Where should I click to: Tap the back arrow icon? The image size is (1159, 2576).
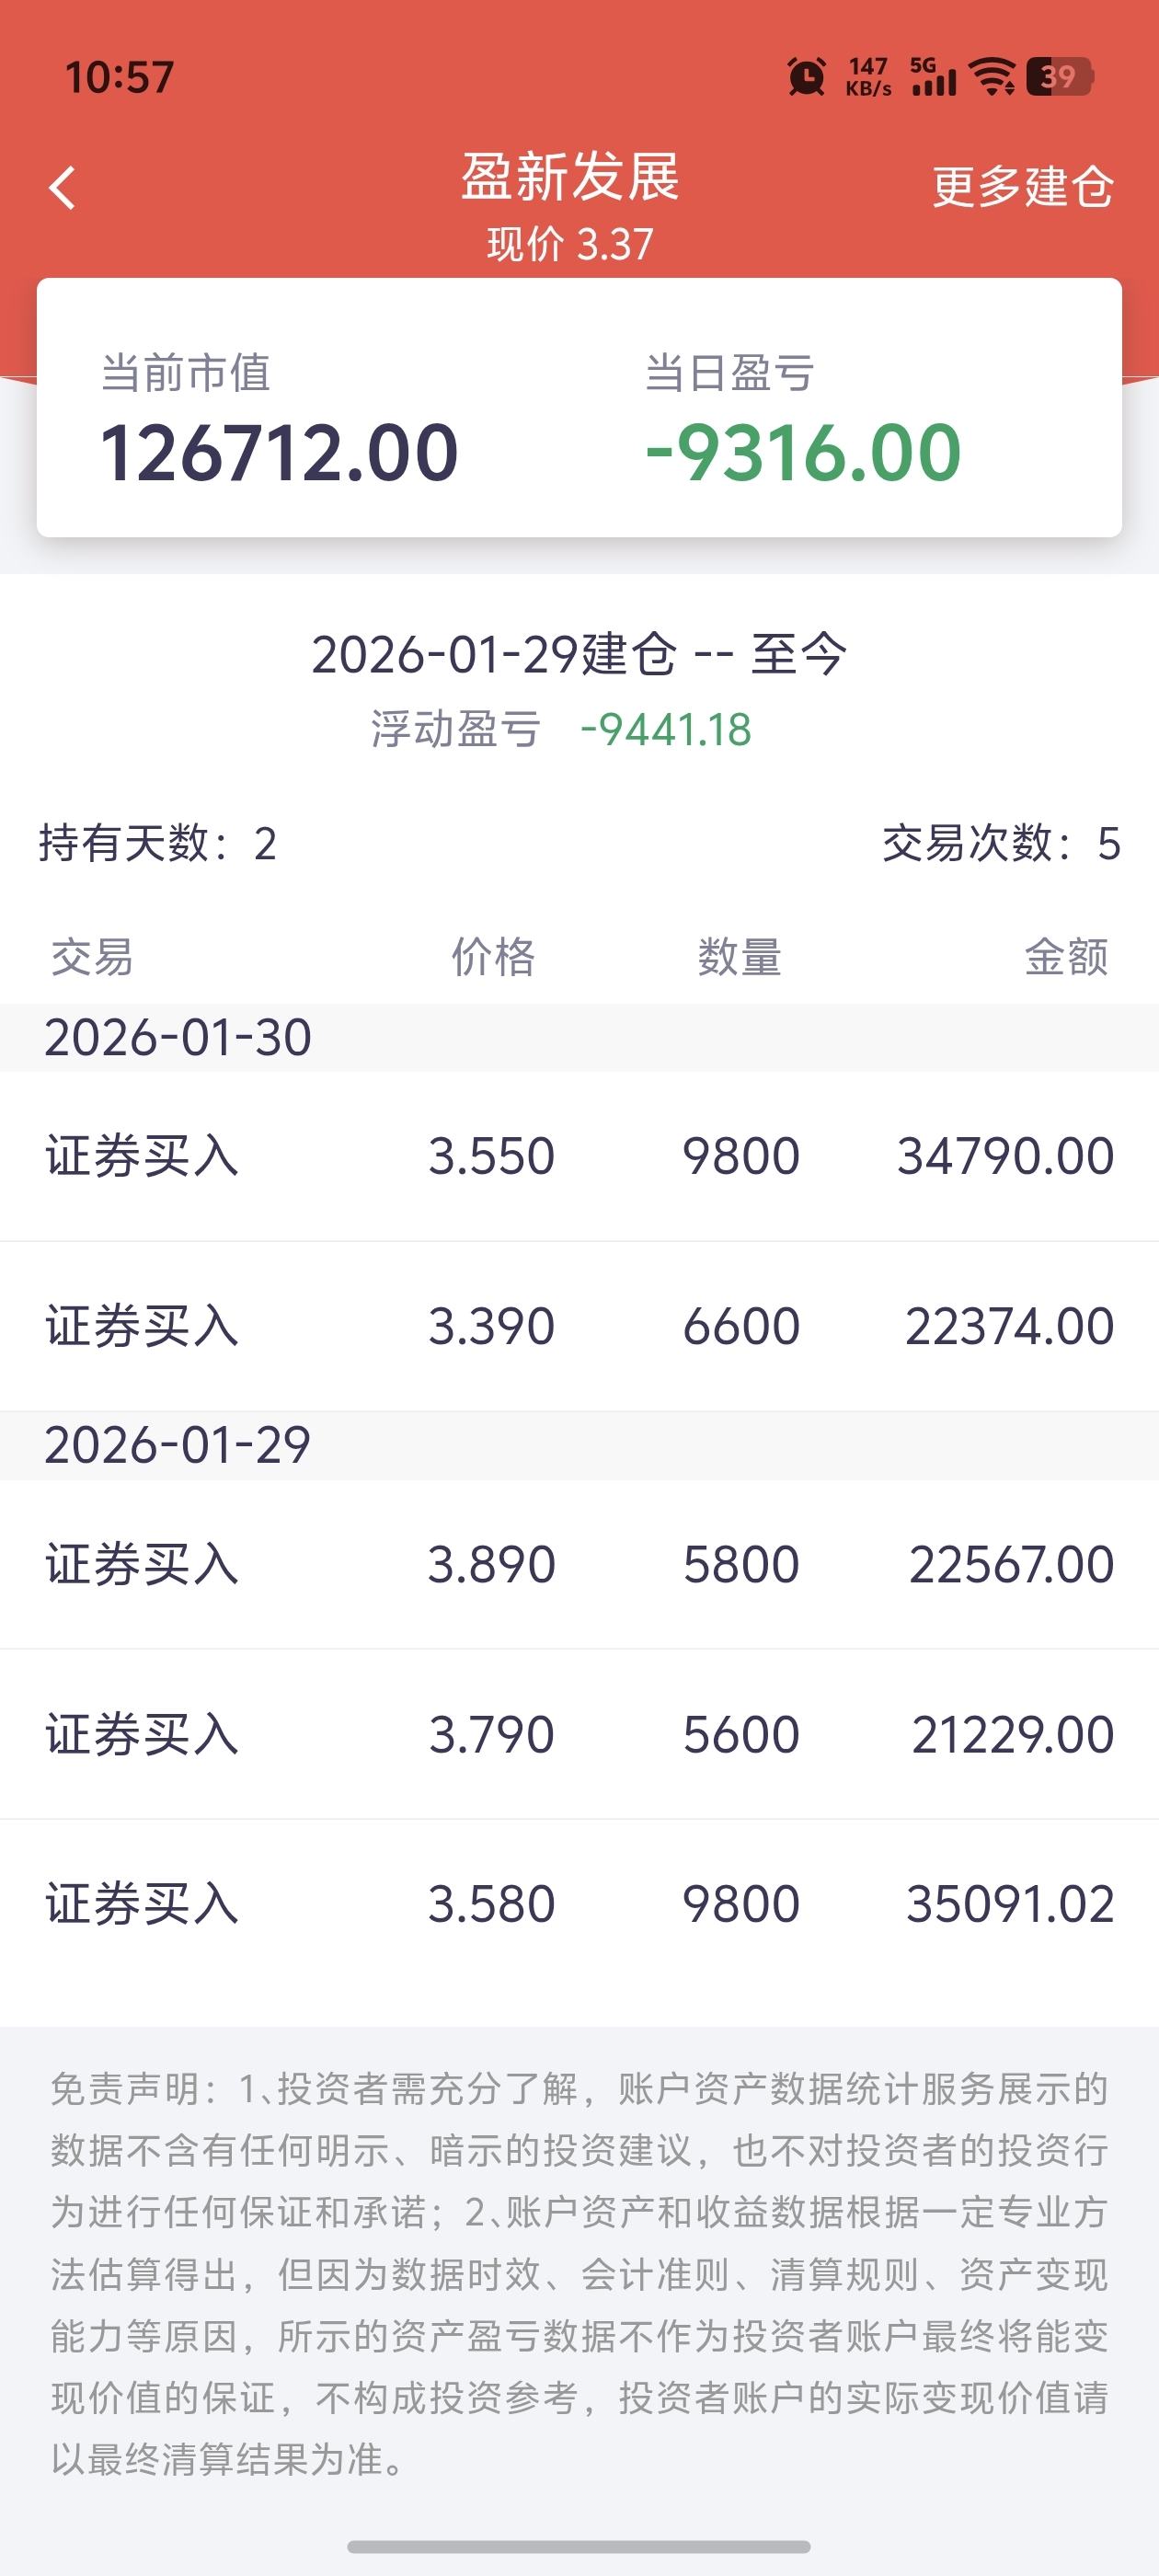(63, 187)
